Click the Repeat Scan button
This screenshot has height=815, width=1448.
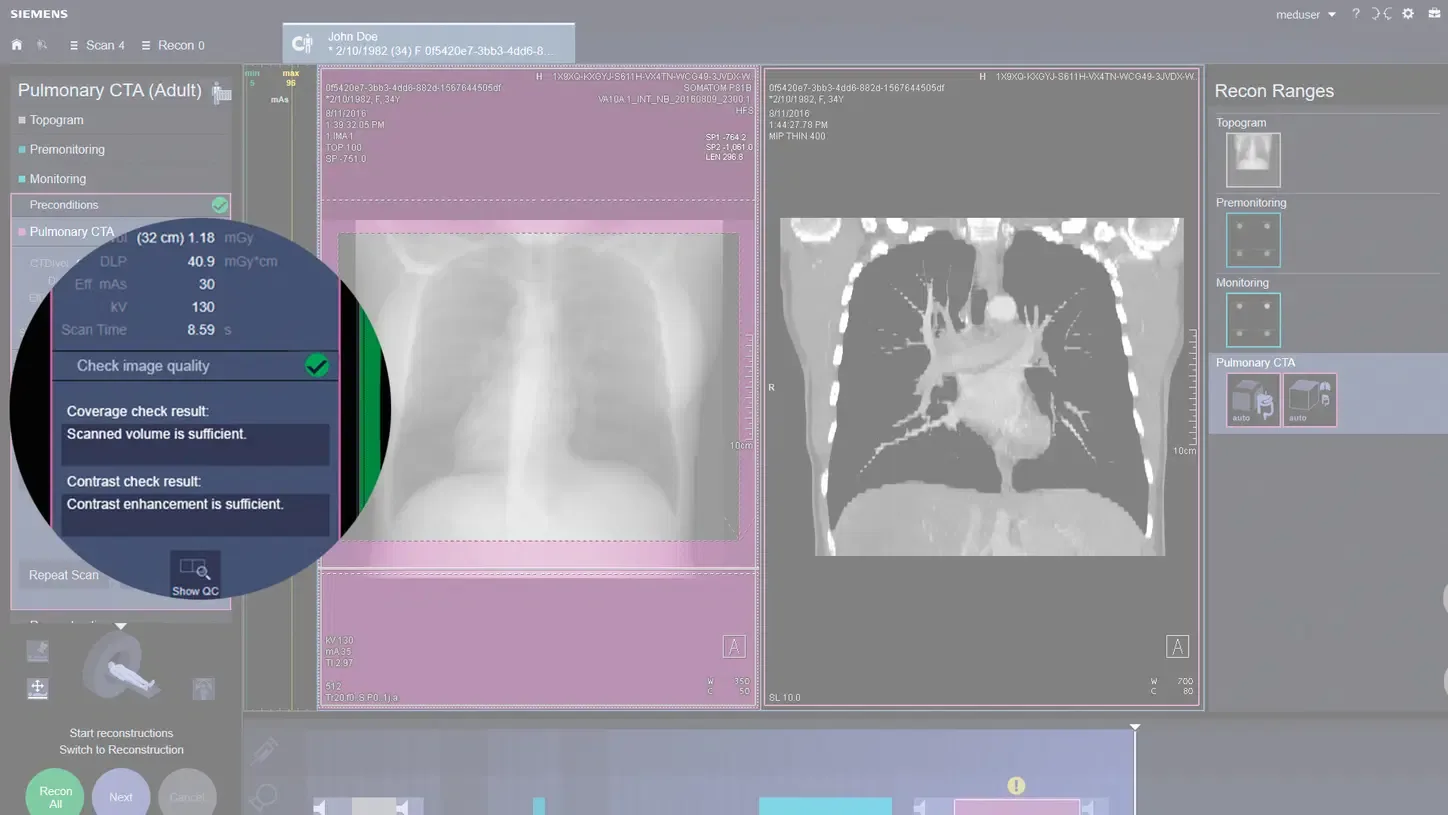(x=64, y=575)
